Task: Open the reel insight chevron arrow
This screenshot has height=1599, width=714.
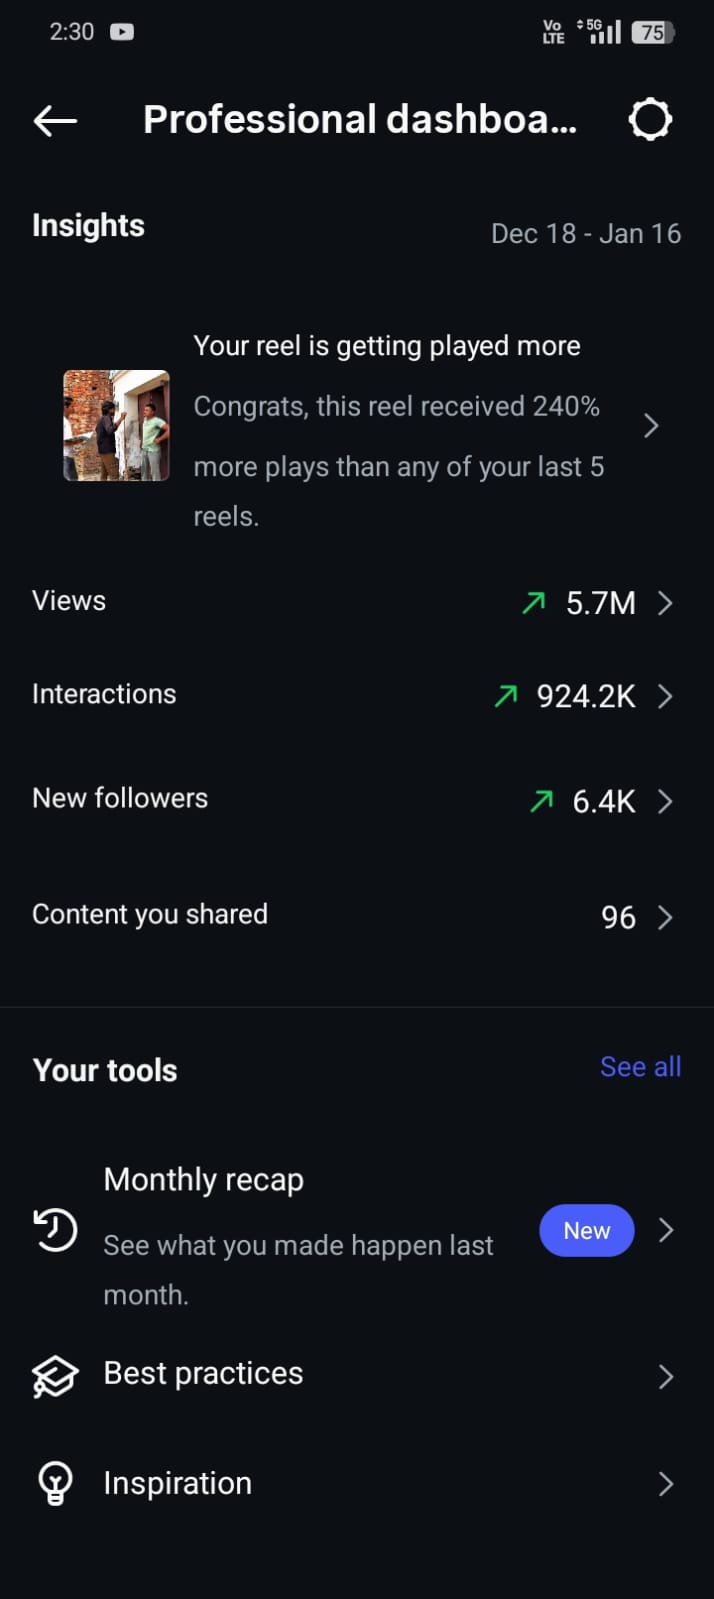Action: point(651,426)
